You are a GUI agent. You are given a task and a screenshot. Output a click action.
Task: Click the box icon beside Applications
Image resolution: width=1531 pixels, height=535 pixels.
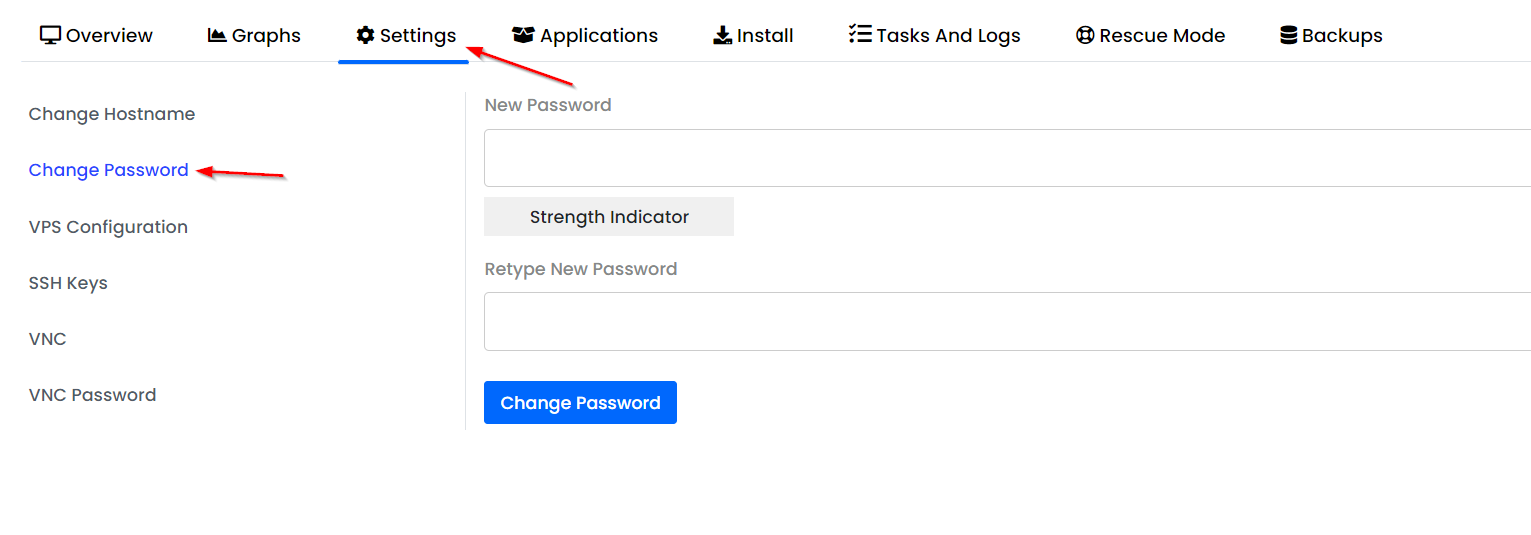523,35
